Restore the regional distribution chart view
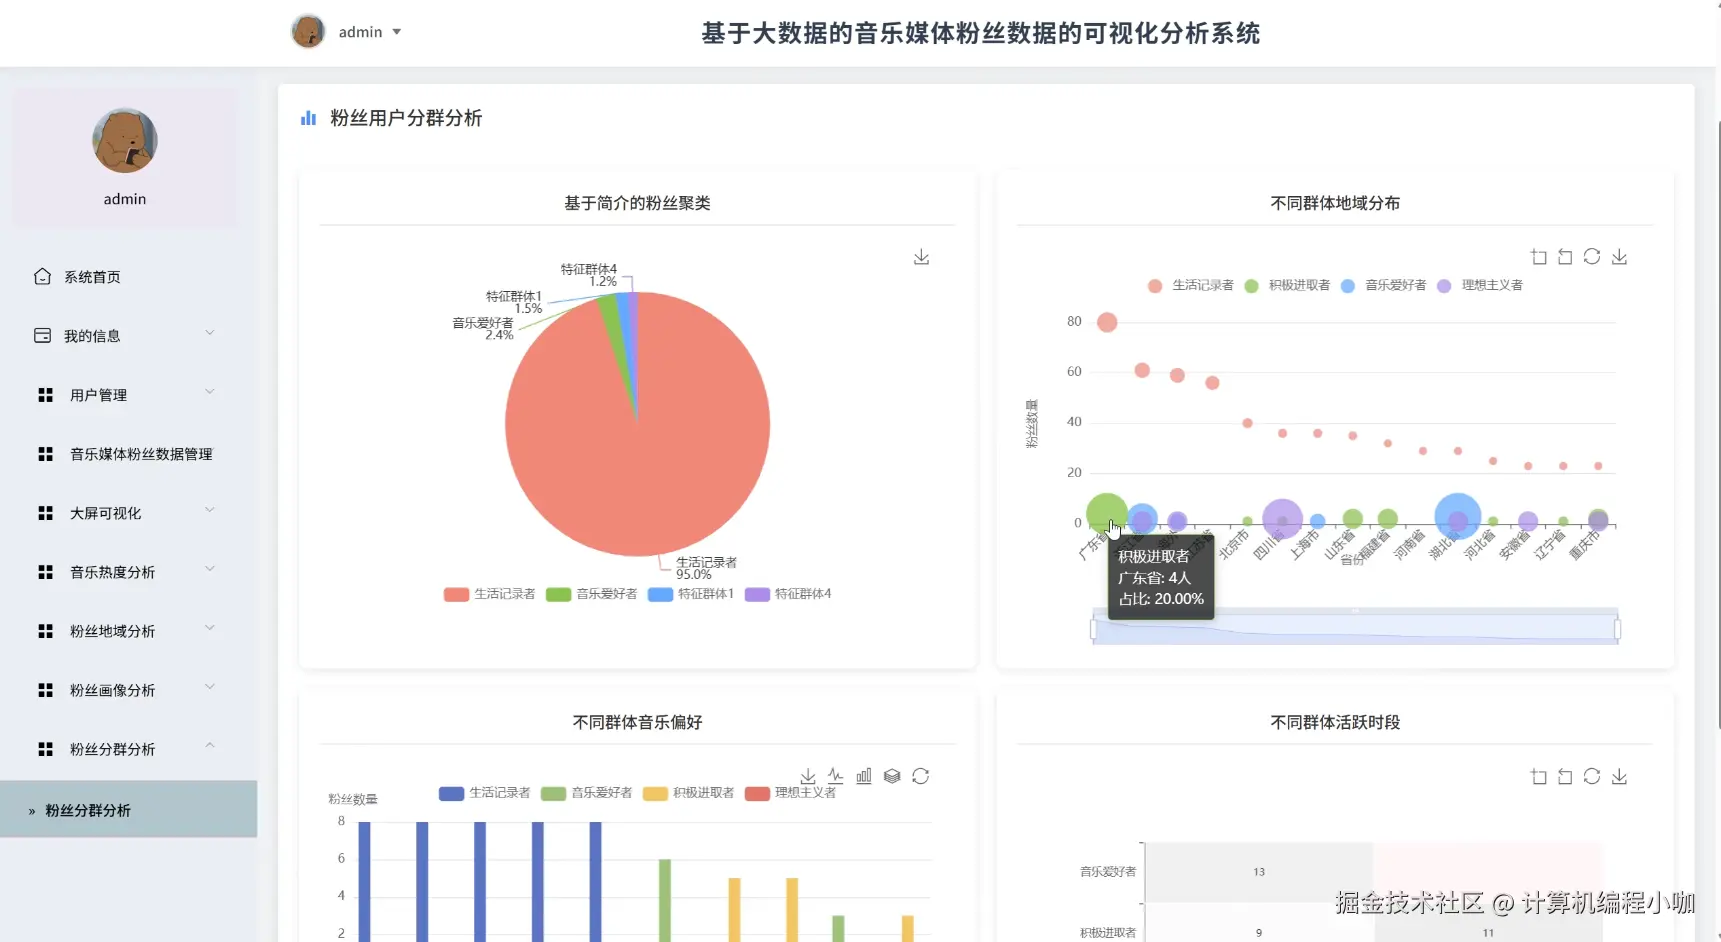1721x942 pixels. tap(1592, 257)
